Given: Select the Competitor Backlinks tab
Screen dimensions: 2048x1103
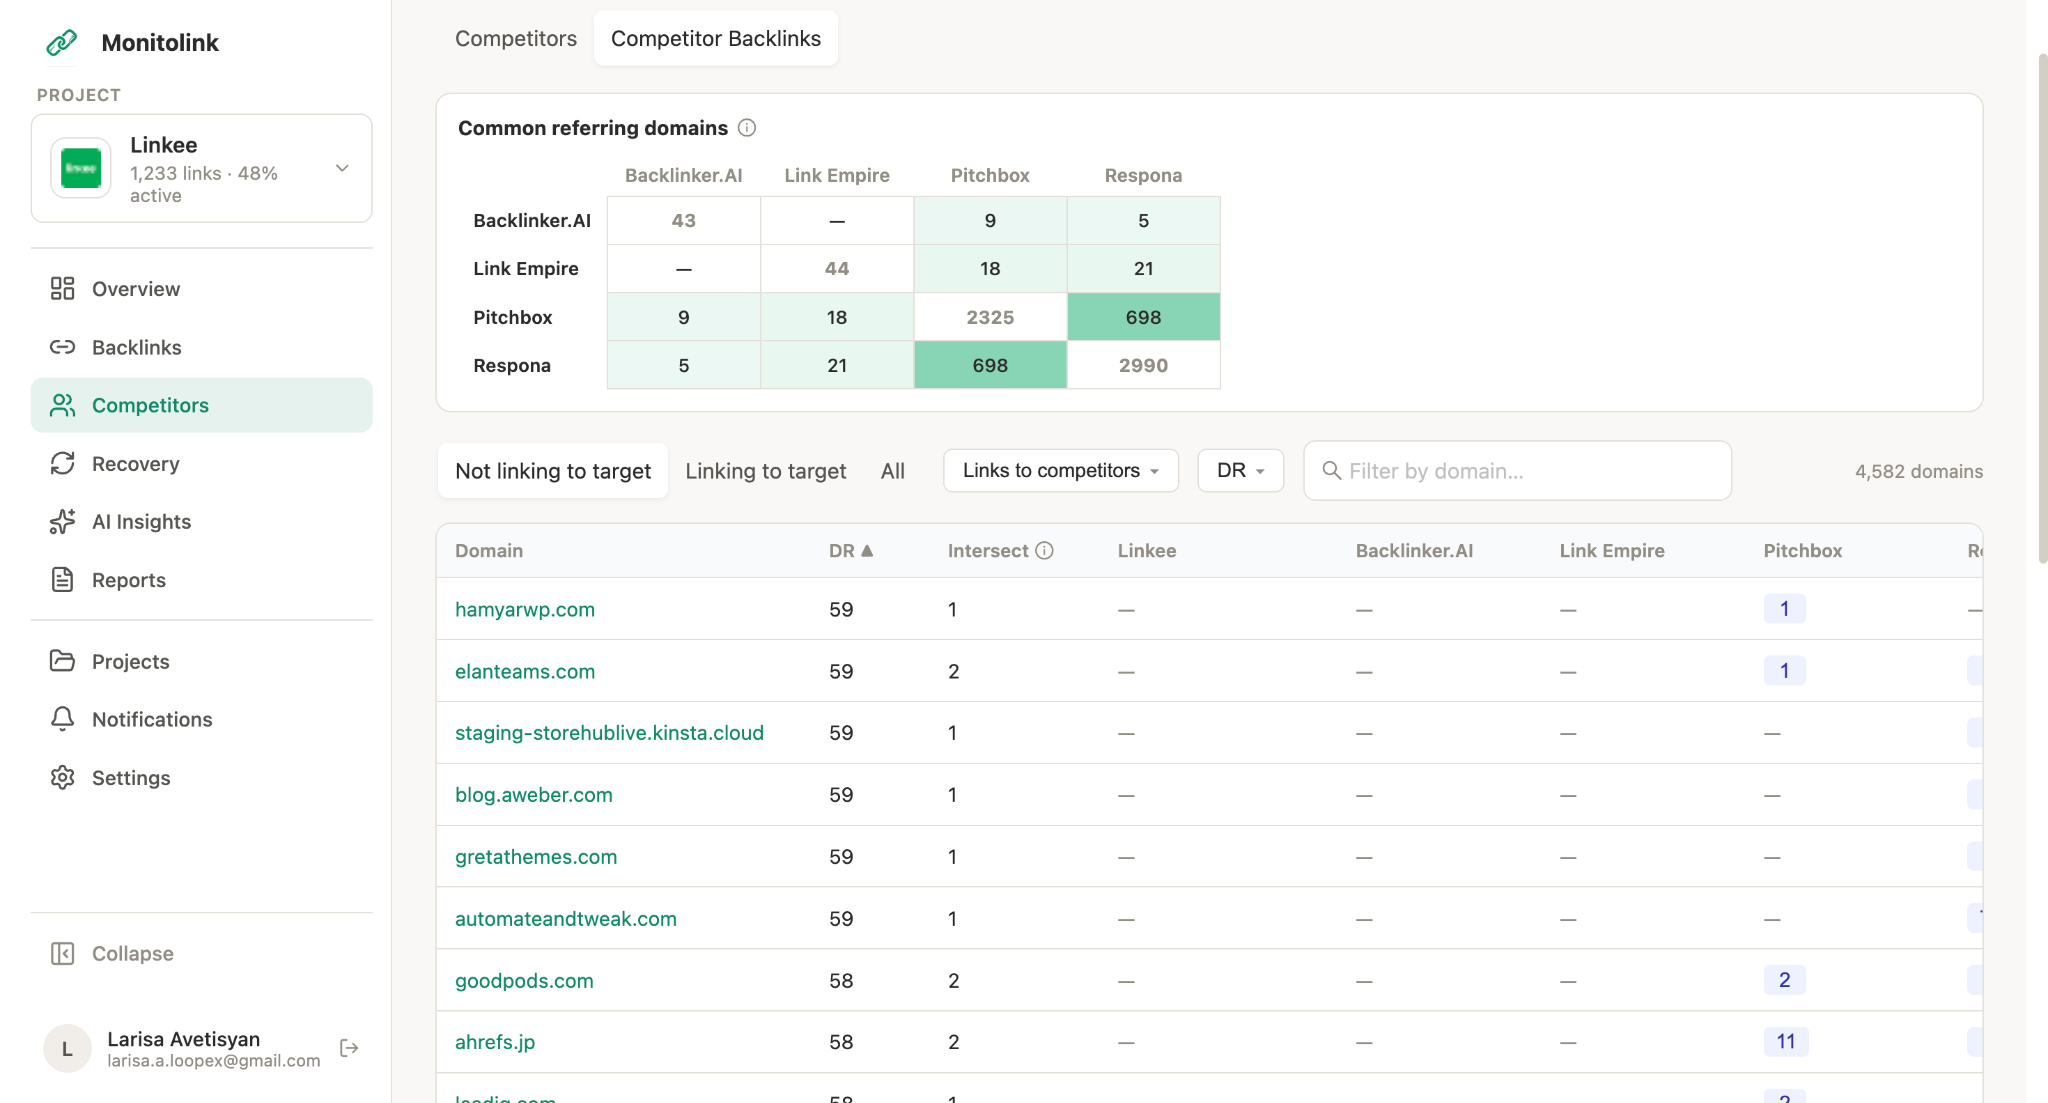Looking at the screenshot, I should tap(716, 38).
